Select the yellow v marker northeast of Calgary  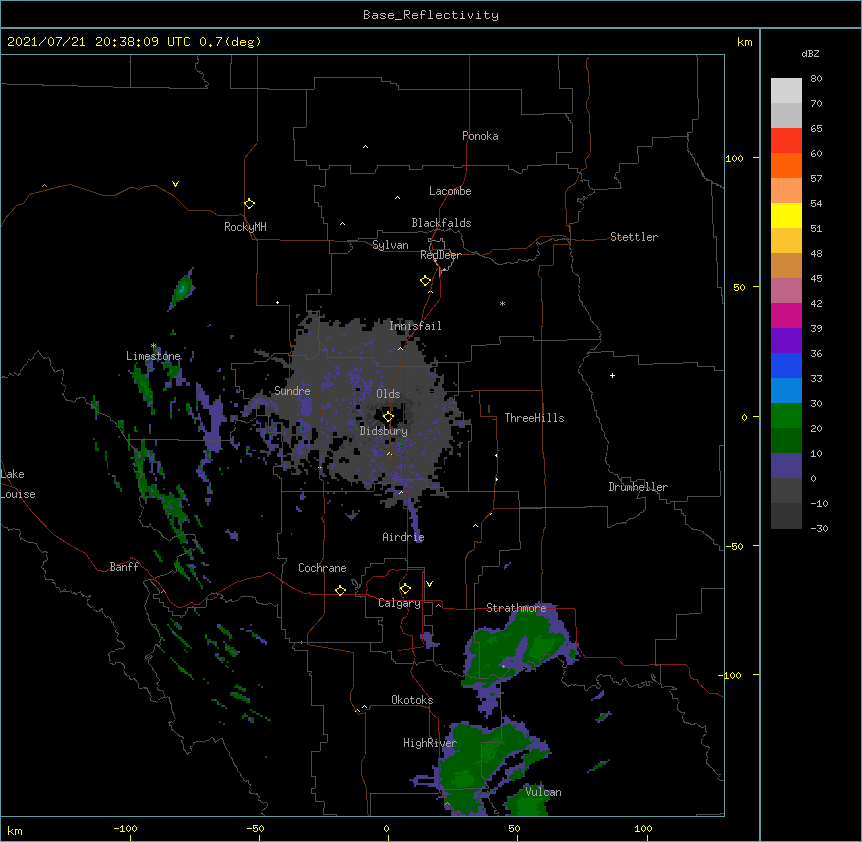tap(429, 584)
